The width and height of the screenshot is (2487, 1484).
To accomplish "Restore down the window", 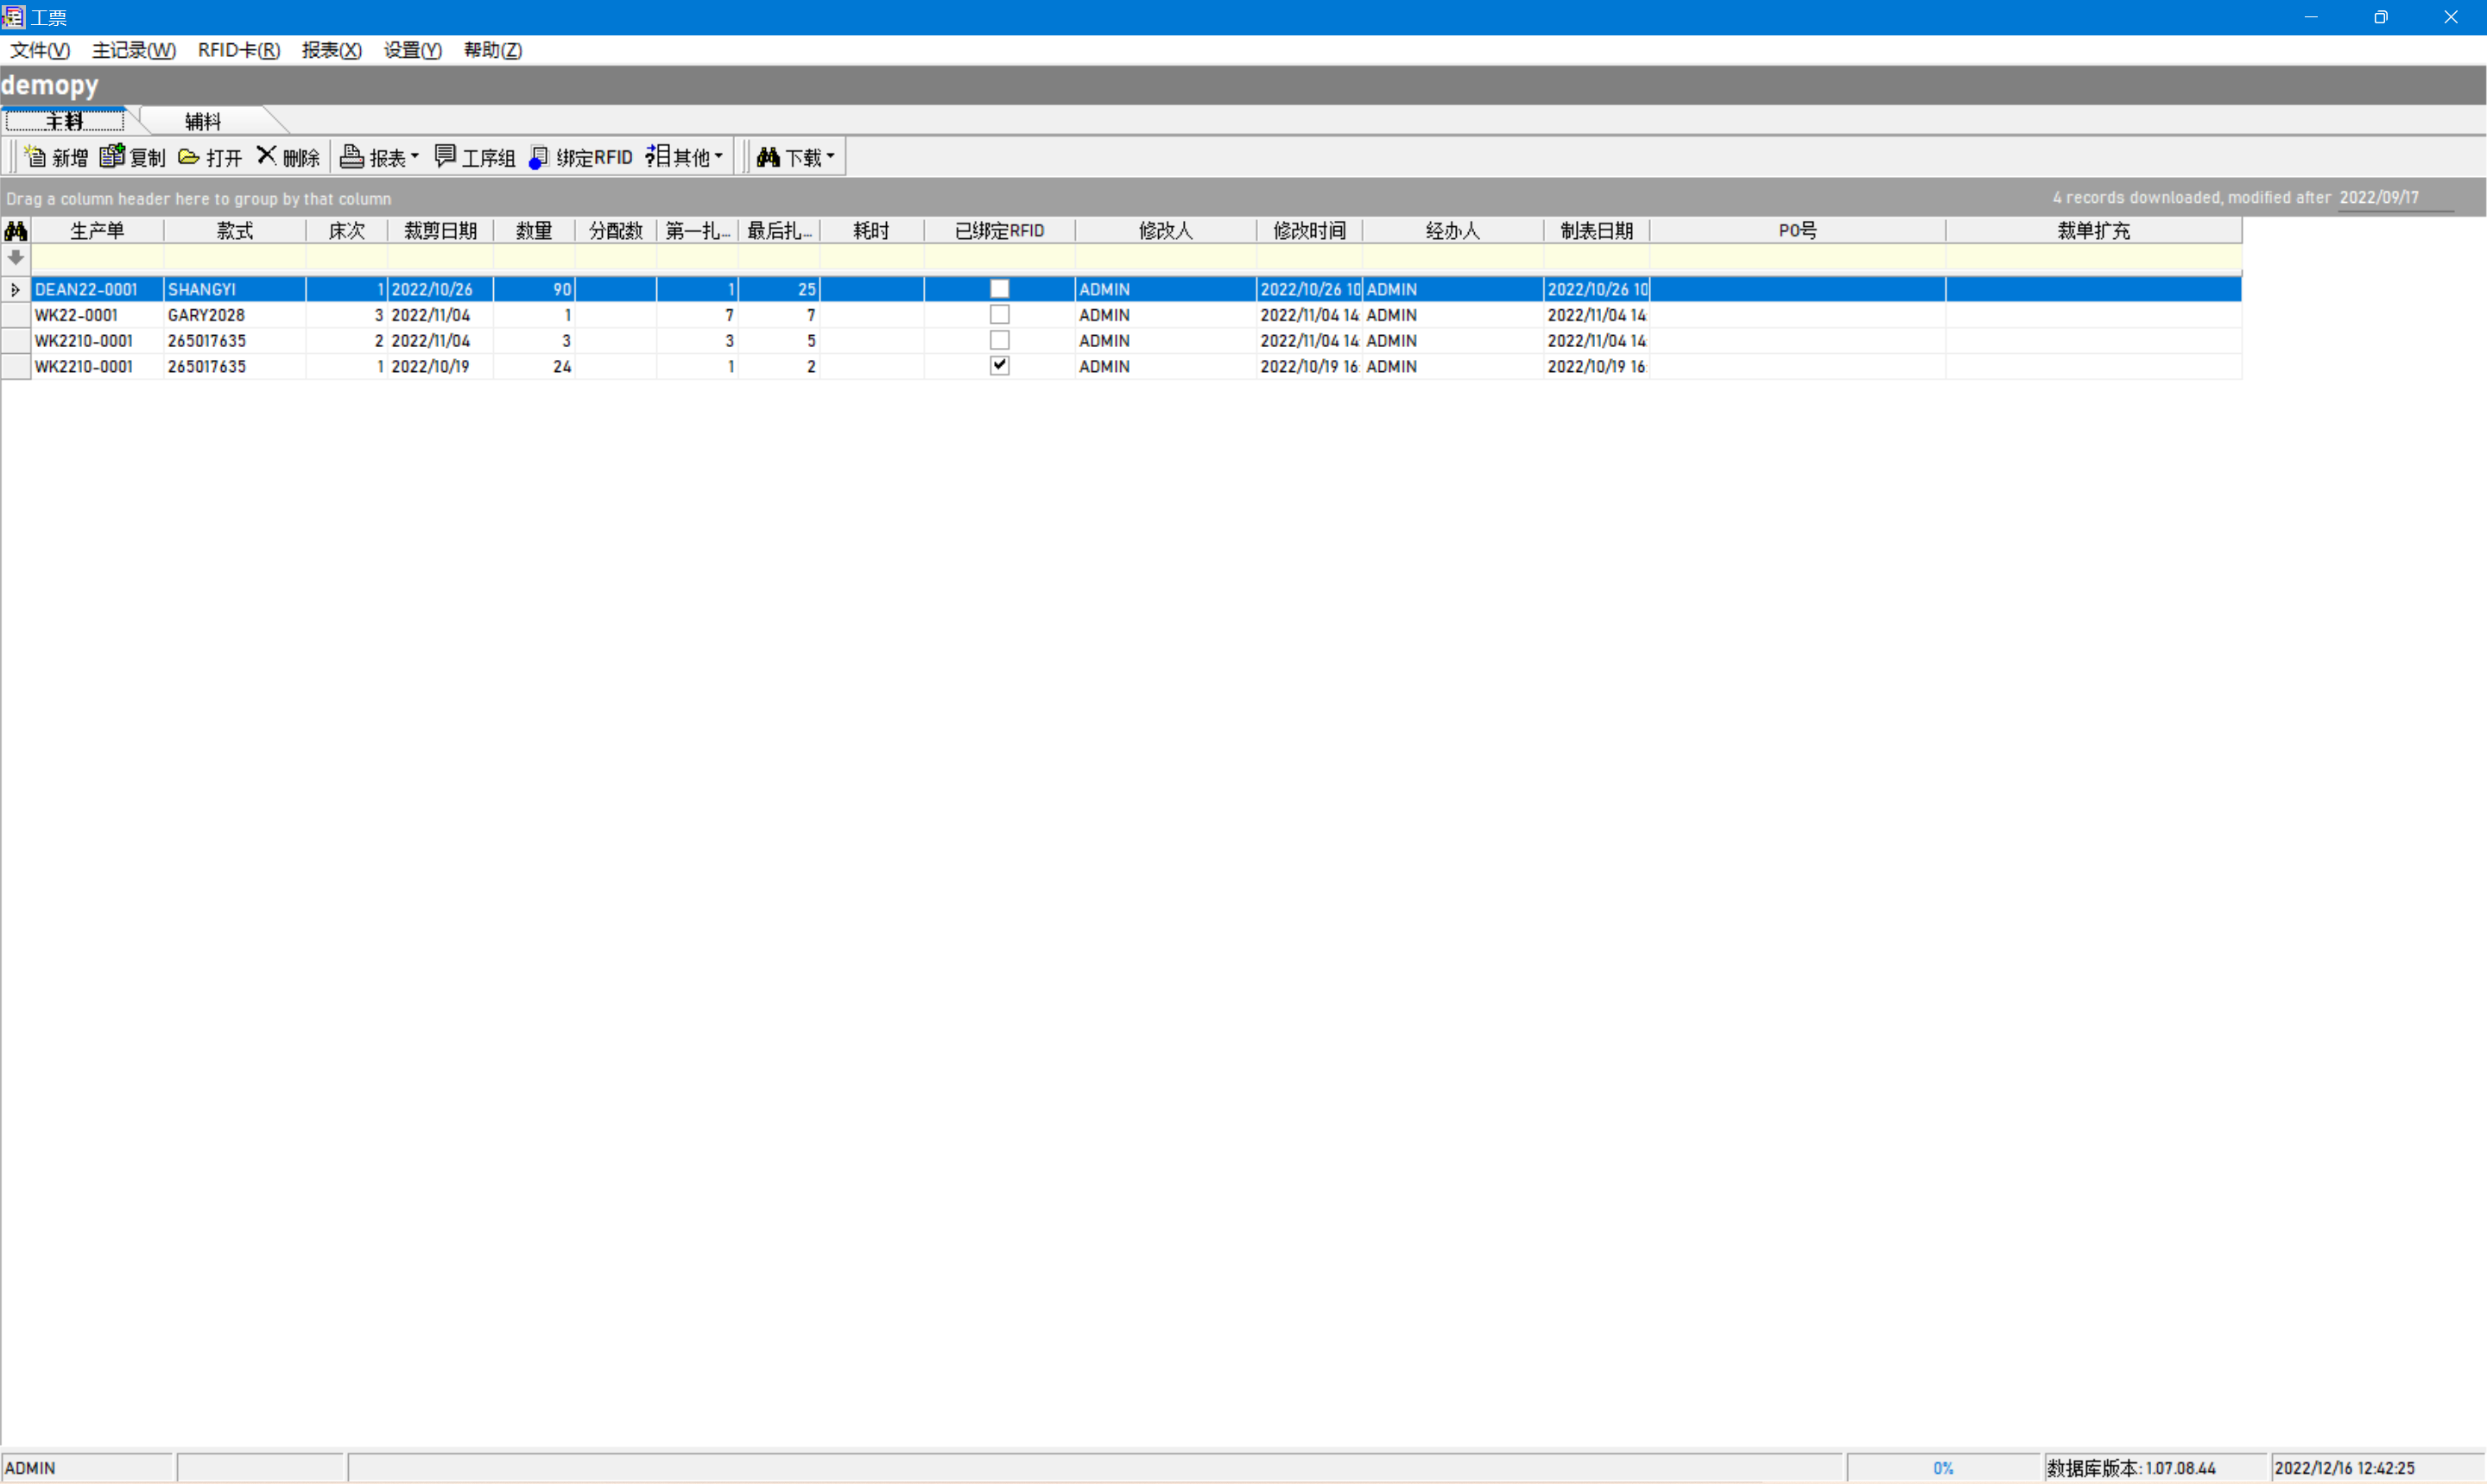I will (x=2381, y=17).
